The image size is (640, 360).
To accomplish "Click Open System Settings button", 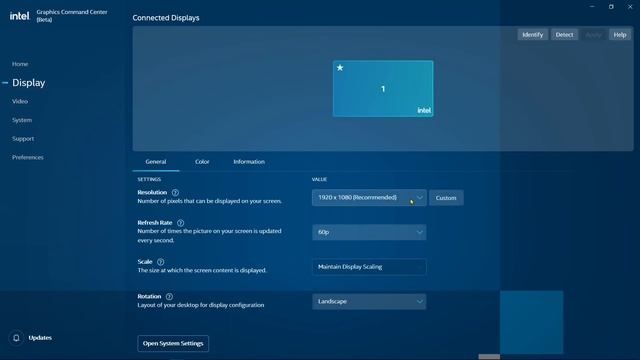I will click(173, 344).
